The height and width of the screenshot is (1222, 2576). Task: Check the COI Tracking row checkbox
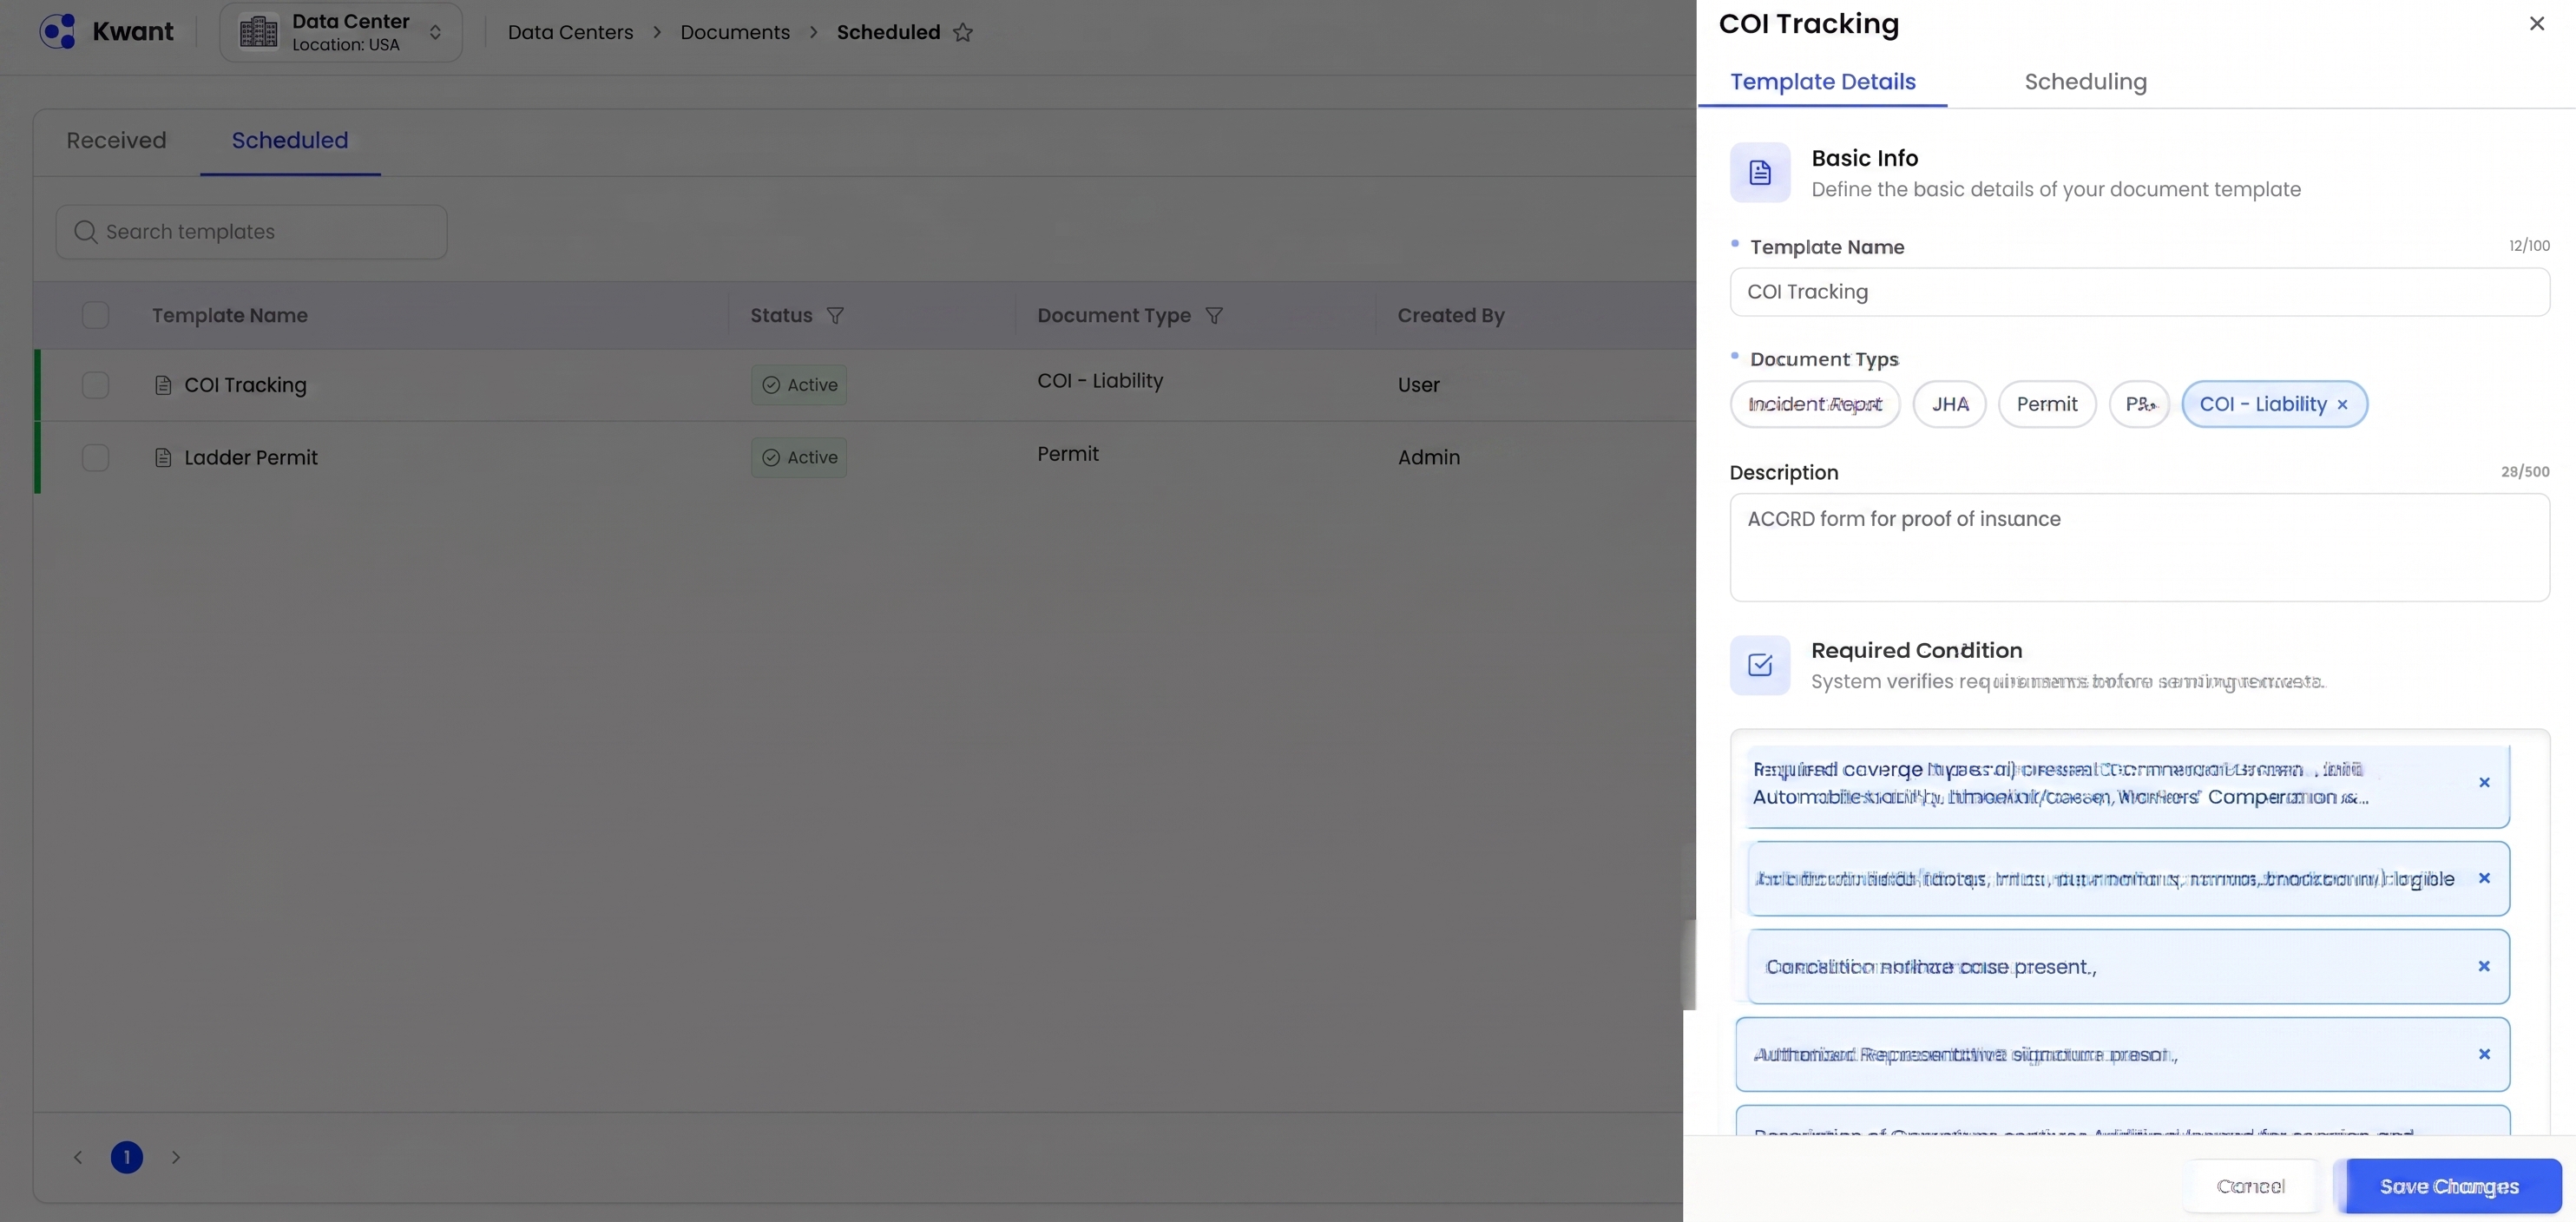point(95,385)
